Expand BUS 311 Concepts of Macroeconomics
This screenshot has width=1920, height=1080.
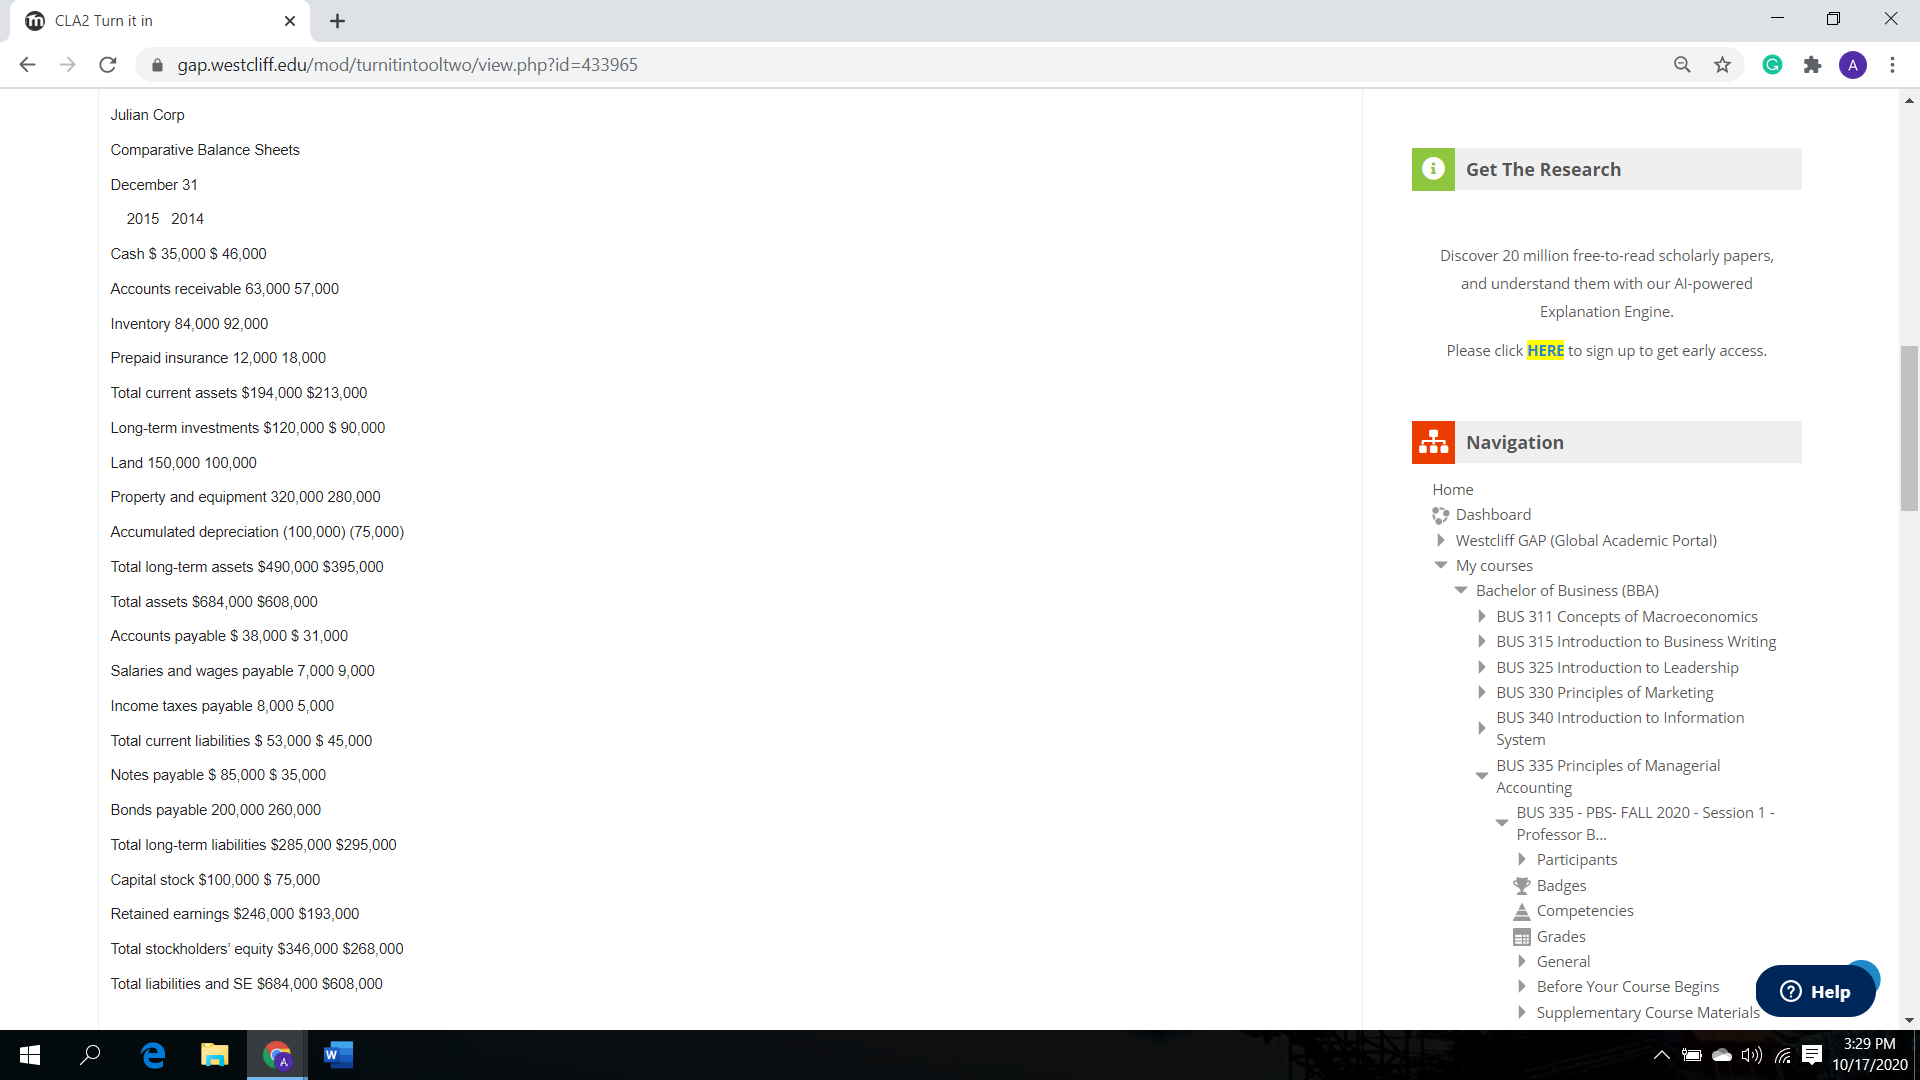(x=1481, y=617)
